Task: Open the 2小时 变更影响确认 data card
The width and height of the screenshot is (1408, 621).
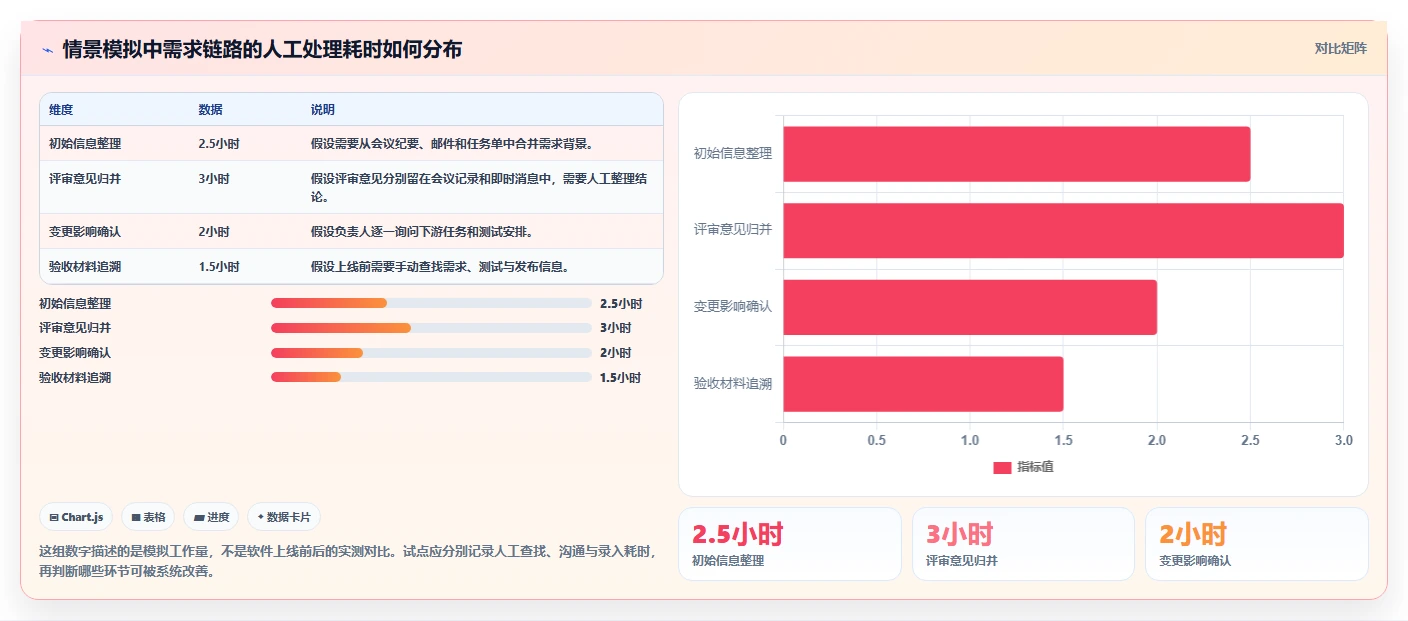Action: 1257,544
